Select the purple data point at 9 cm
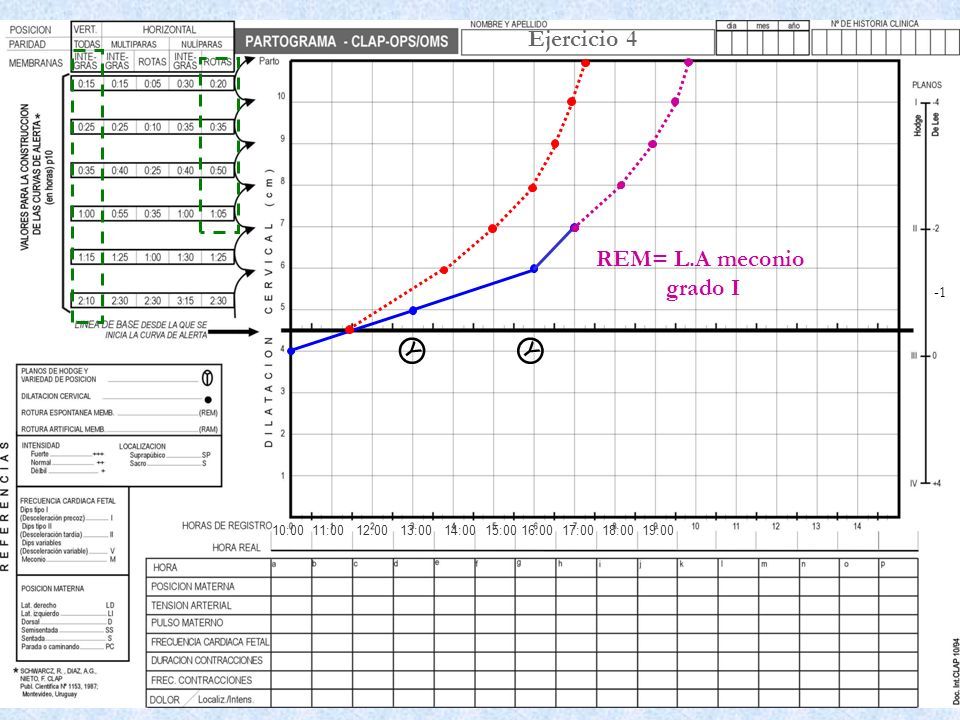Image resolution: width=960 pixels, height=720 pixels. 653,144
